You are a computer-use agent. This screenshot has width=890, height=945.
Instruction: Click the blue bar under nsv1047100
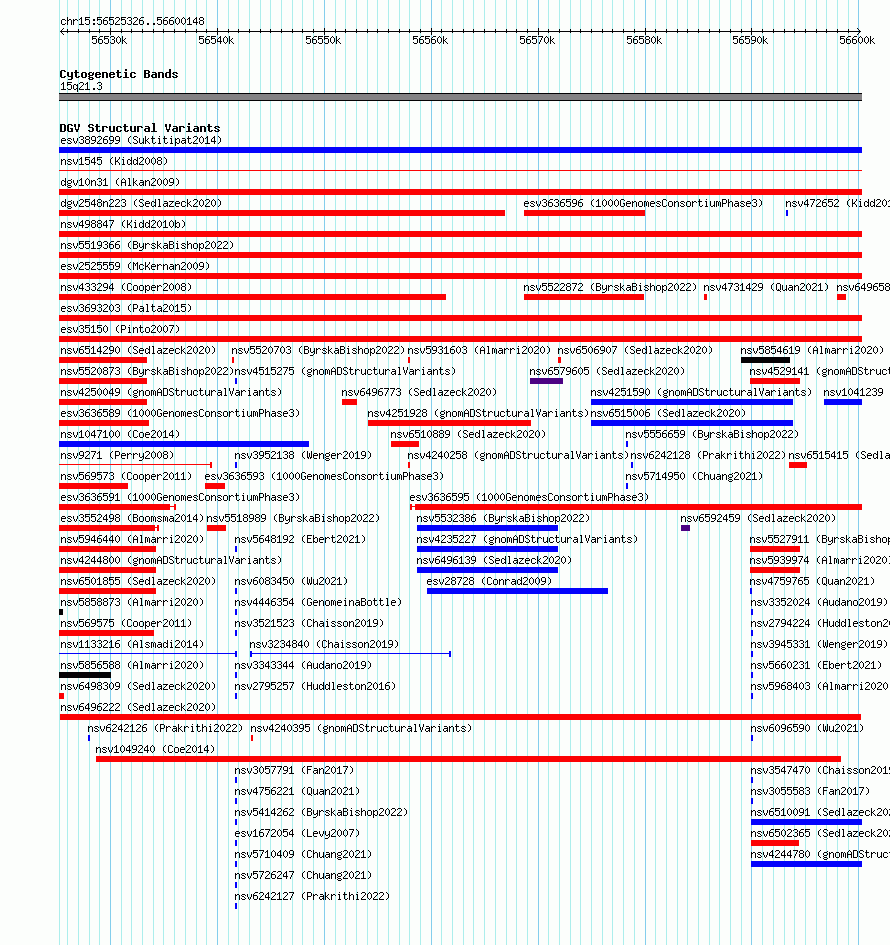(184, 444)
